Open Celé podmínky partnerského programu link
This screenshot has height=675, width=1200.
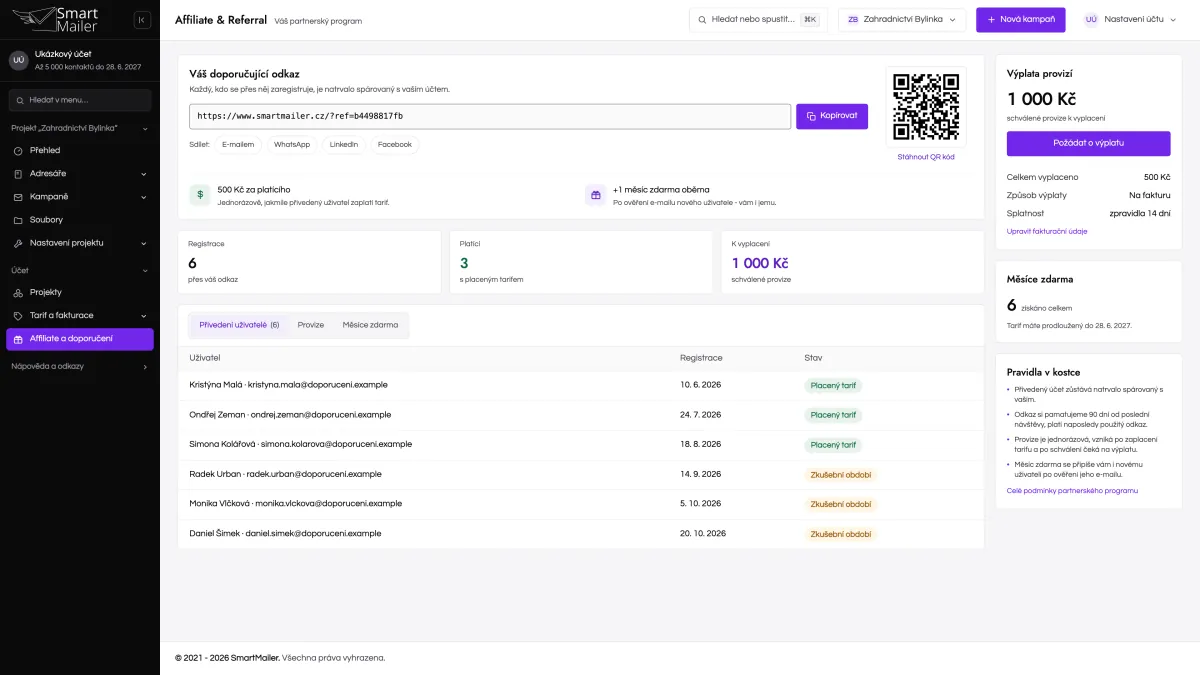[1072, 490]
